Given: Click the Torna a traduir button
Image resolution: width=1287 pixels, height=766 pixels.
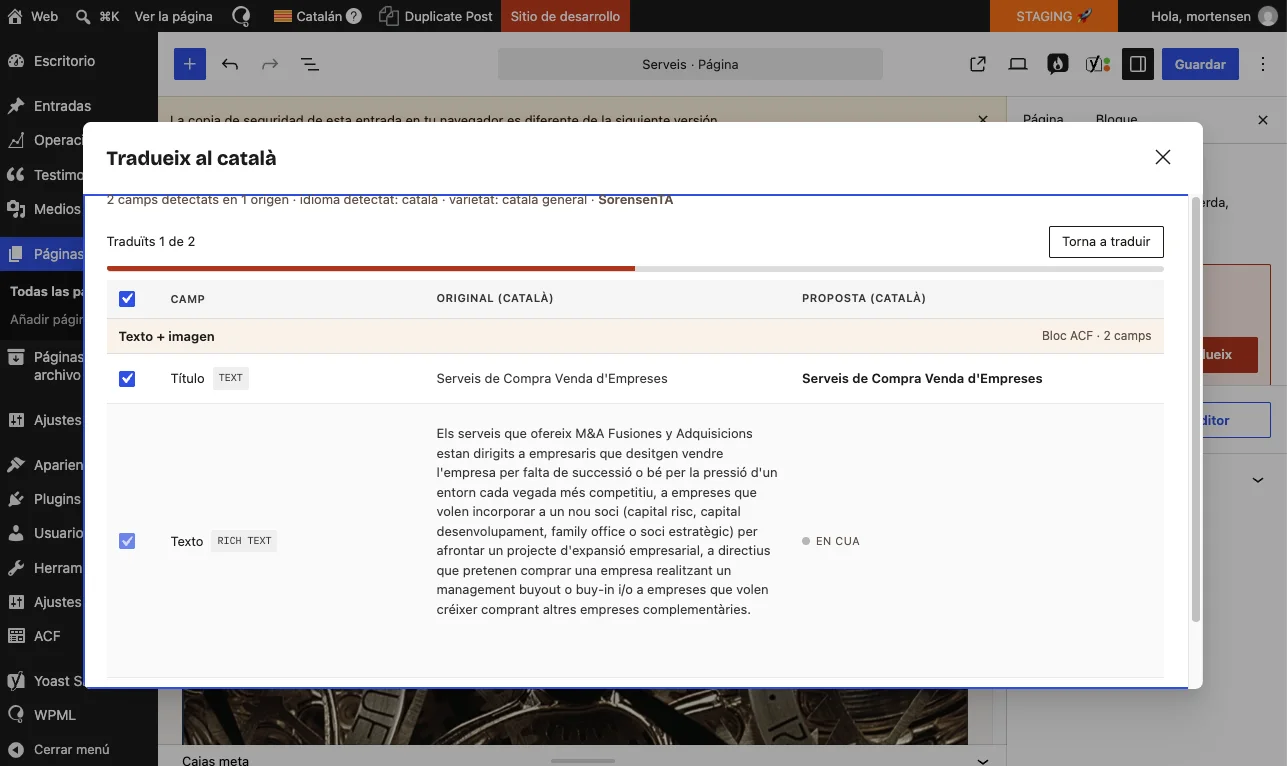Looking at the screenshot, I should (x=1106, y=242).
